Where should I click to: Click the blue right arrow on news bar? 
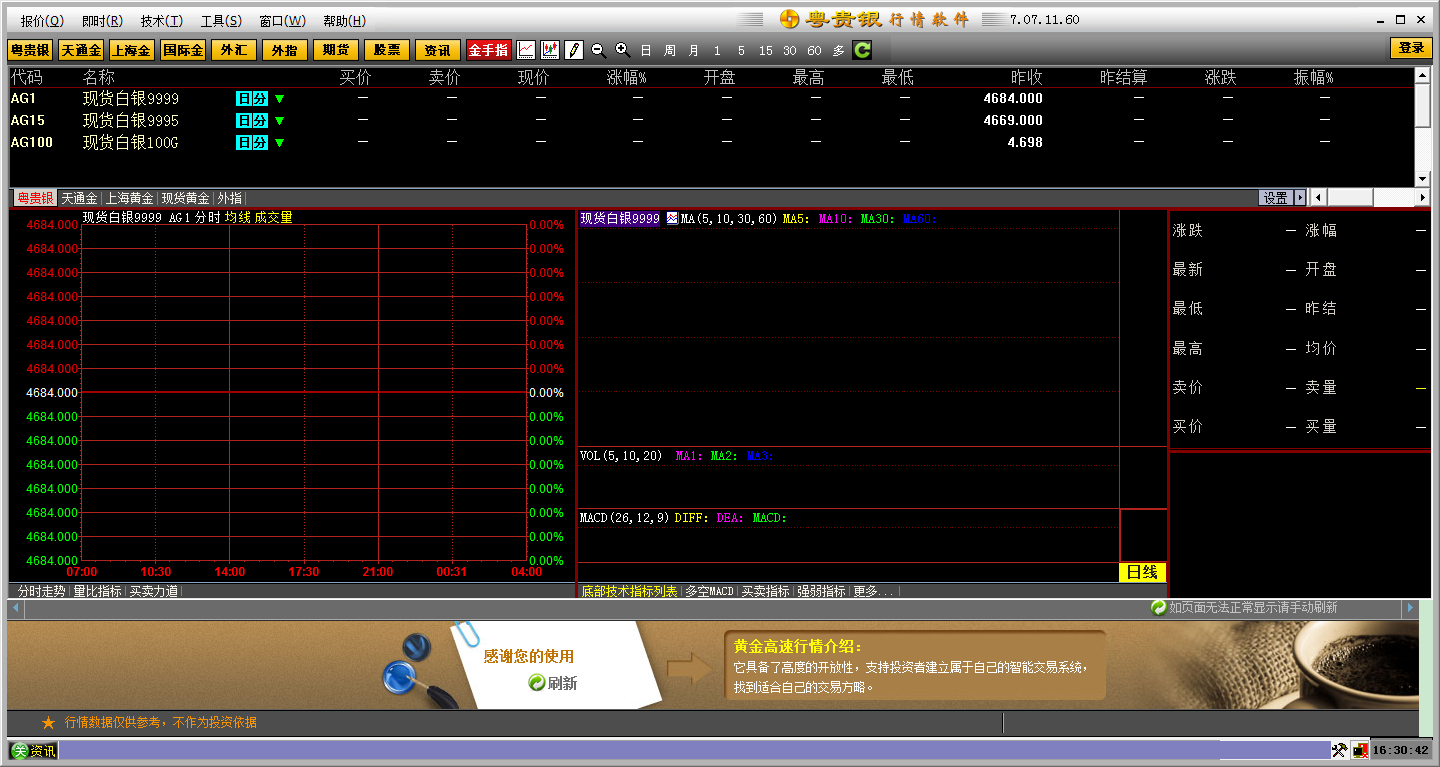[1410, 607]
